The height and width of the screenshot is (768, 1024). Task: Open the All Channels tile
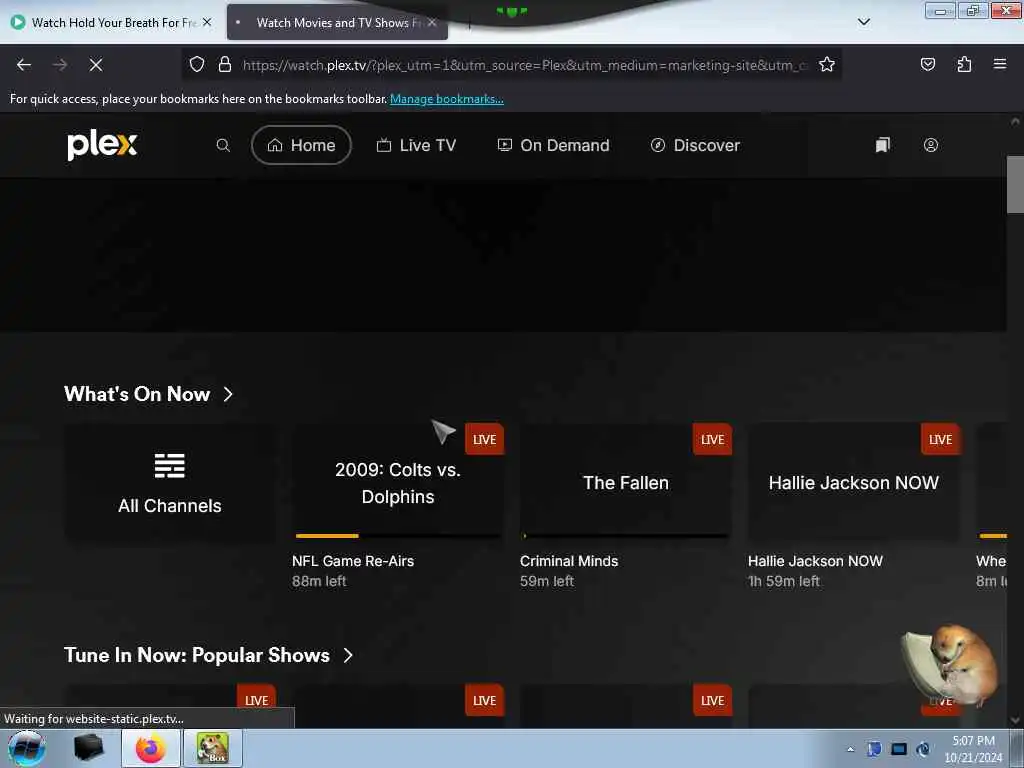170,483
